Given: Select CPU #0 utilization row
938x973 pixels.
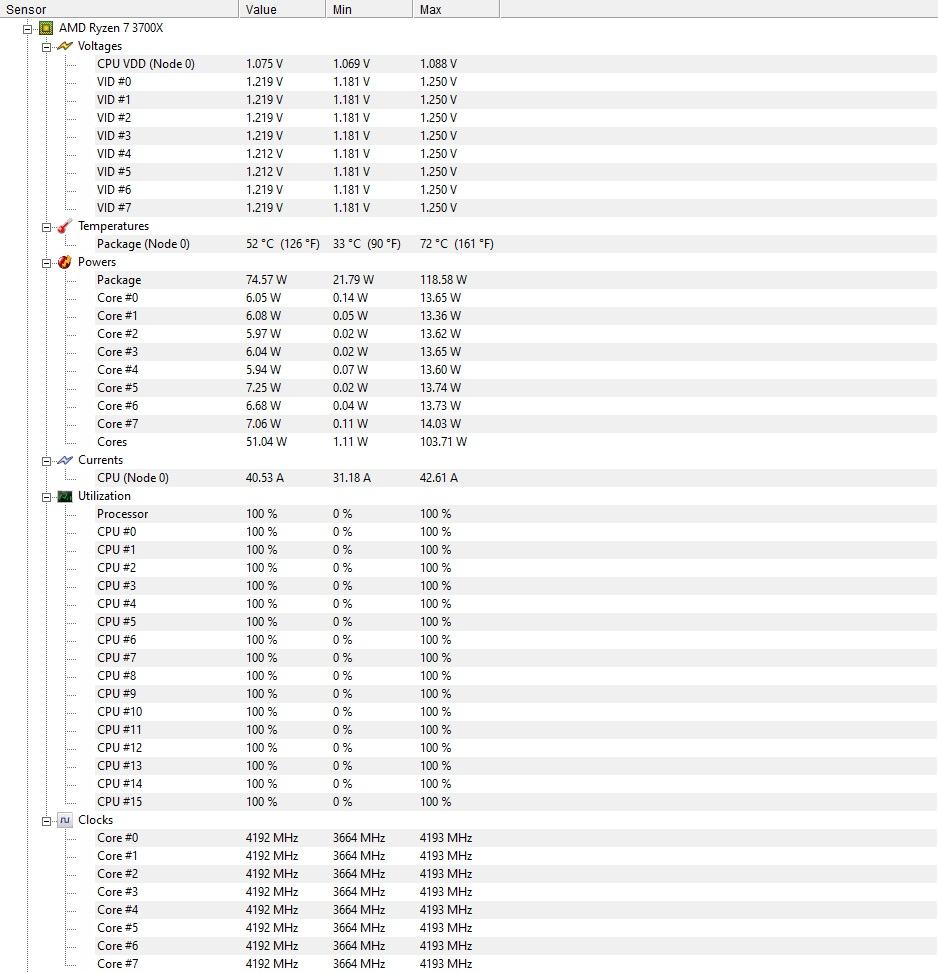Looking at the screenshot, I should [515, 532].
